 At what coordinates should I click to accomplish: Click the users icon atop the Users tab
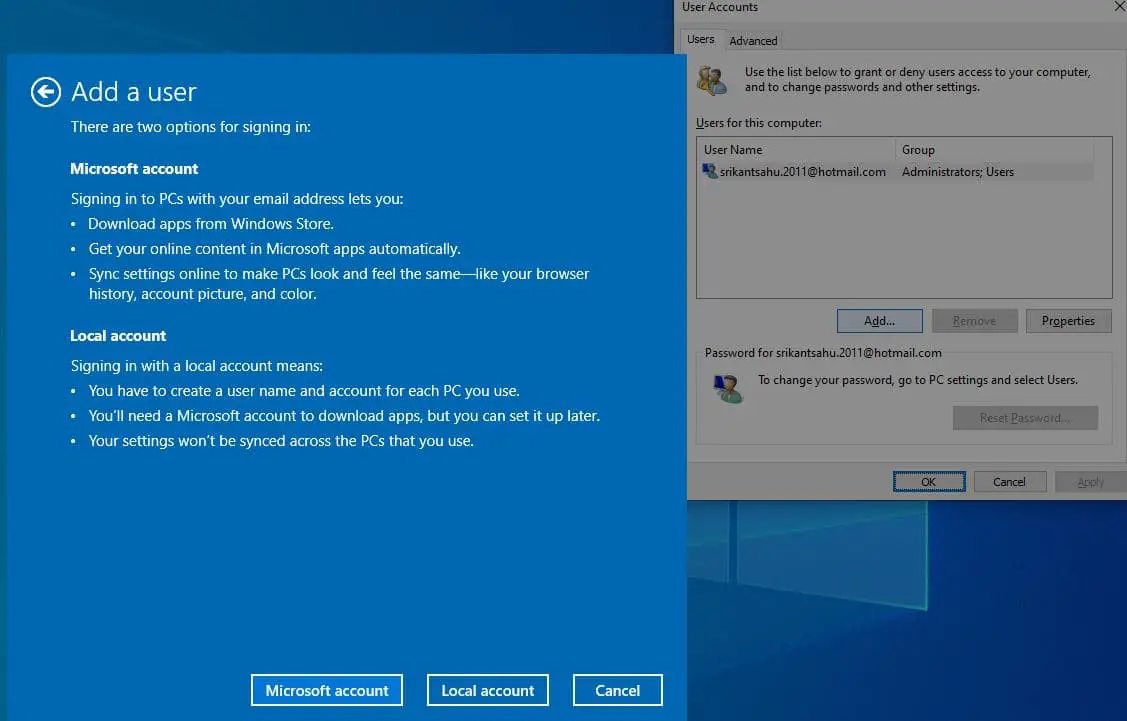click(712, 81)
